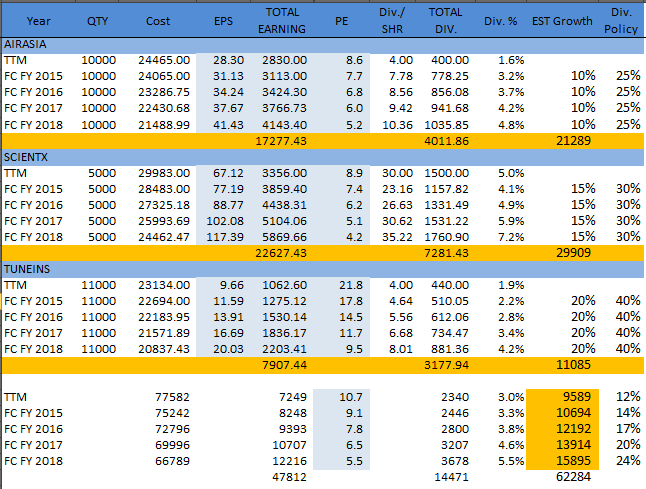Select PE cell 8.6
Image resolution: width=646 pixels, height=489 pixels.
[354, 60]
